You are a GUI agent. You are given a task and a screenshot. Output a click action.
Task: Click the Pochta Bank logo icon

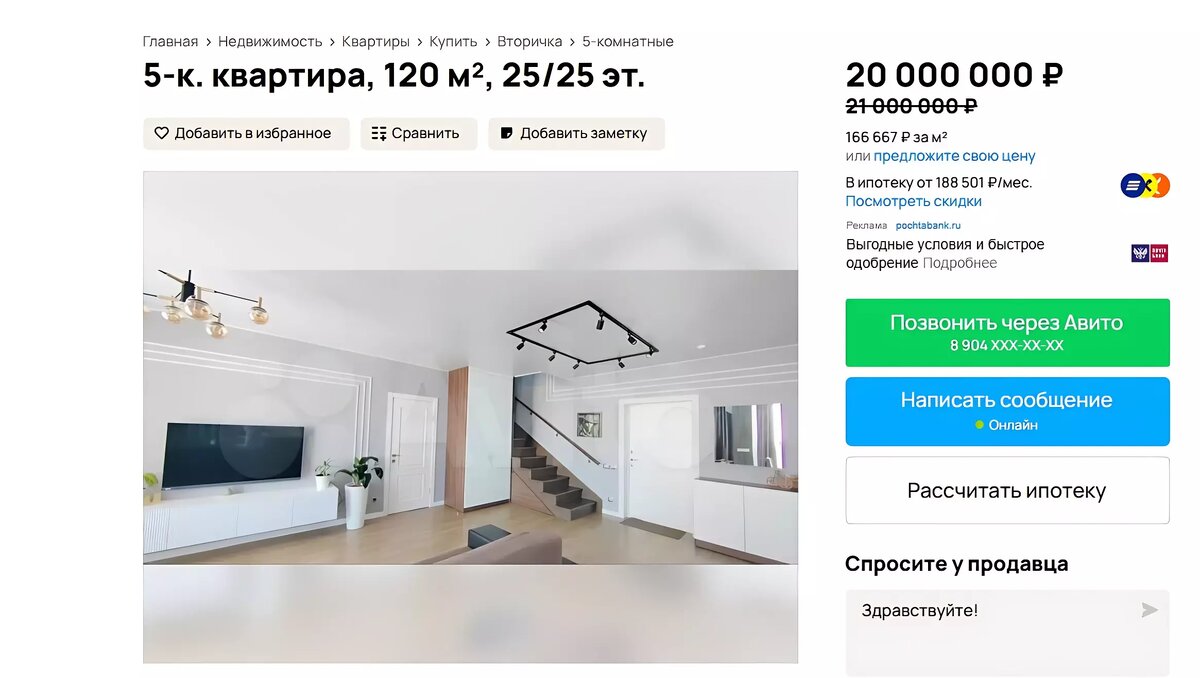click(x=1150, y=253)
